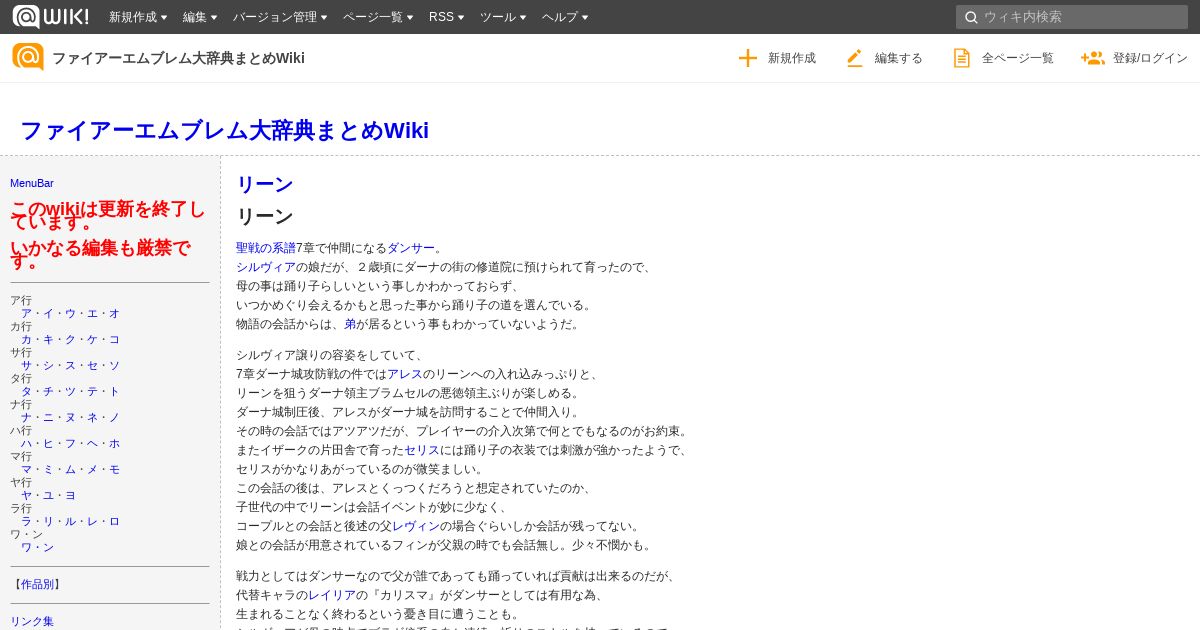Select the ワ index link on bottom row
The height and width of the screenshot is (630, 1200).
tap(26, 547)
